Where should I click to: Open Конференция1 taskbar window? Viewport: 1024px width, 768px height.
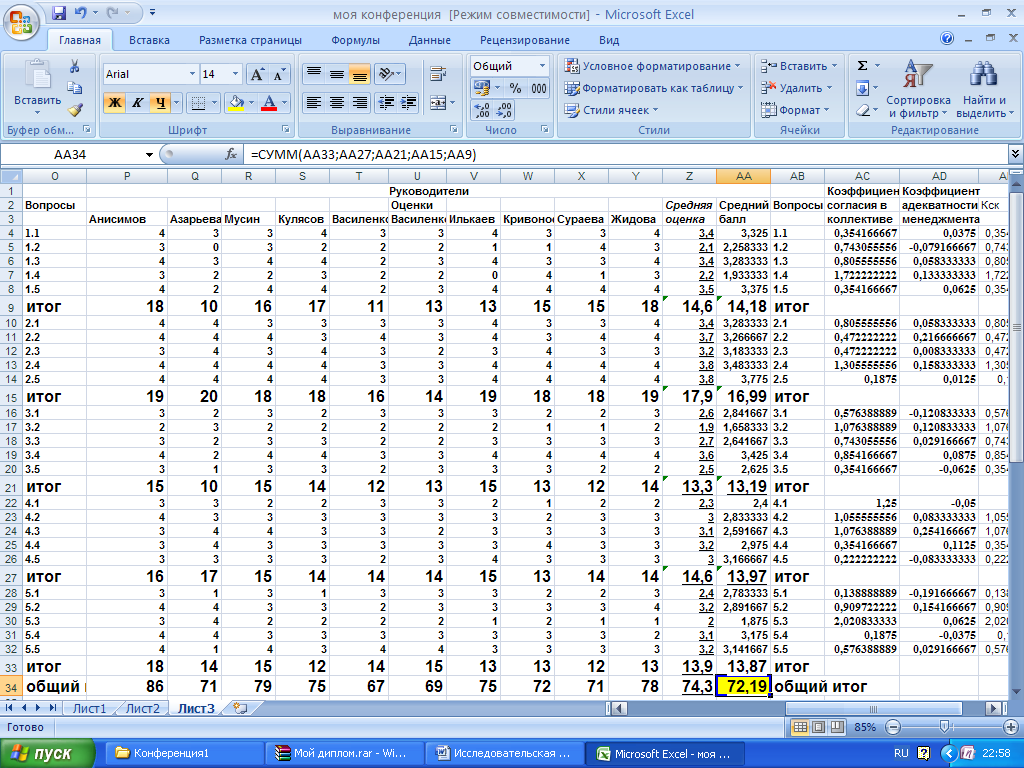point(184,753)
